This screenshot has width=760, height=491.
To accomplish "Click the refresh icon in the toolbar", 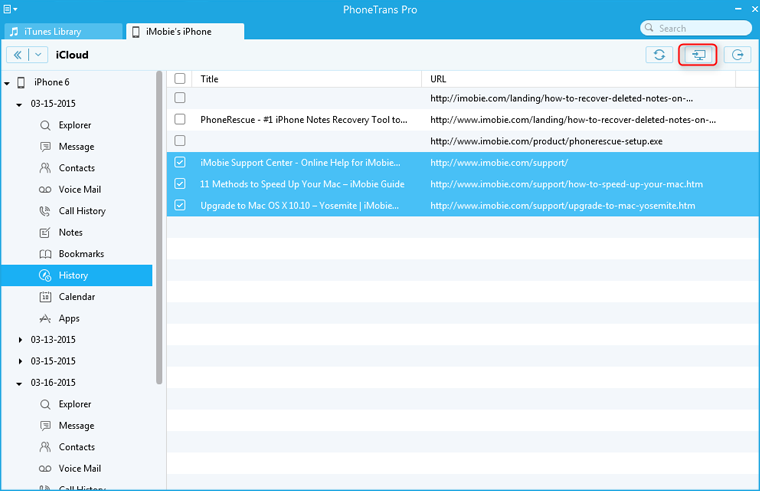I will pyautogui.click(x=658, y=55).
